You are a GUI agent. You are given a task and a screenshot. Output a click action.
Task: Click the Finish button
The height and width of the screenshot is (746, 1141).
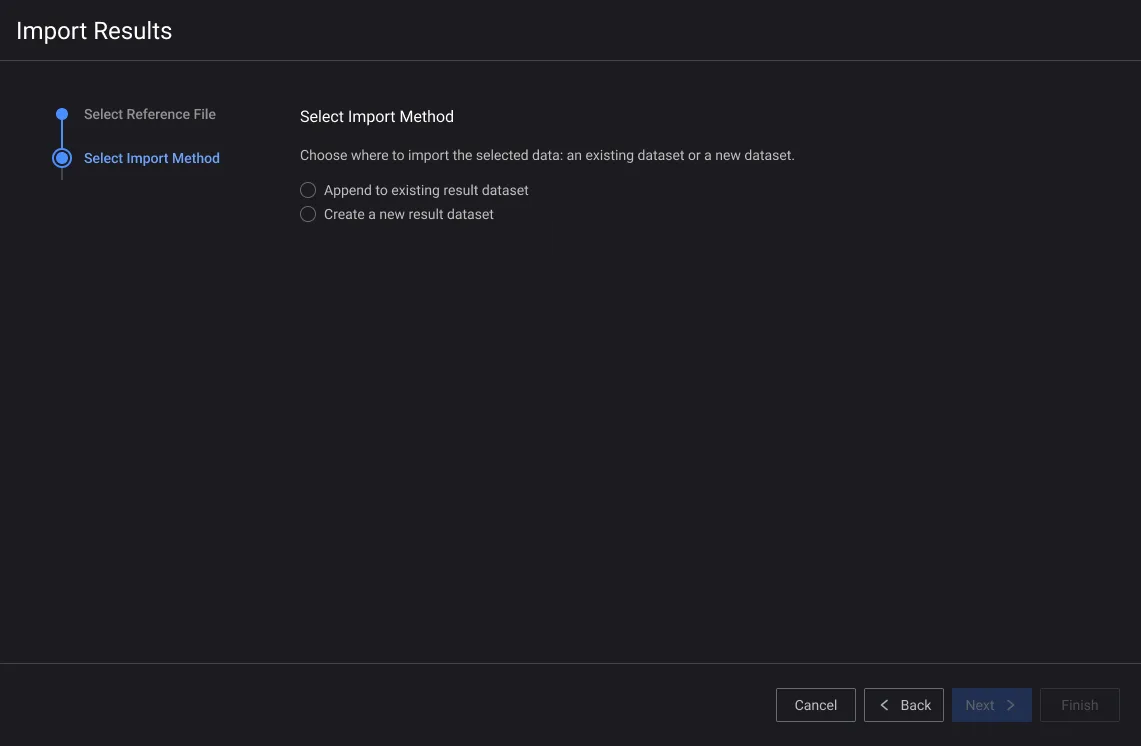(x=1079, y=705)
